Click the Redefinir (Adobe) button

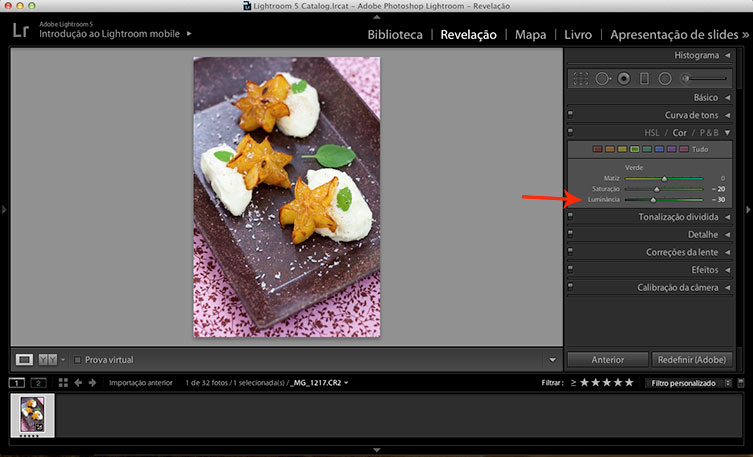pyautogui.click(x=690, y=359)
